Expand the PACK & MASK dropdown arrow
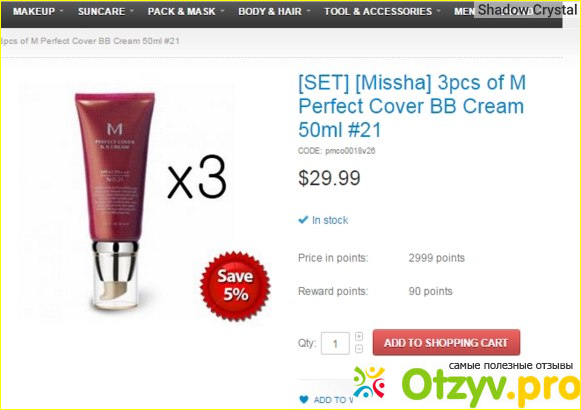The width and height of the screenshot is (581, 410). (x=222, y=11)
